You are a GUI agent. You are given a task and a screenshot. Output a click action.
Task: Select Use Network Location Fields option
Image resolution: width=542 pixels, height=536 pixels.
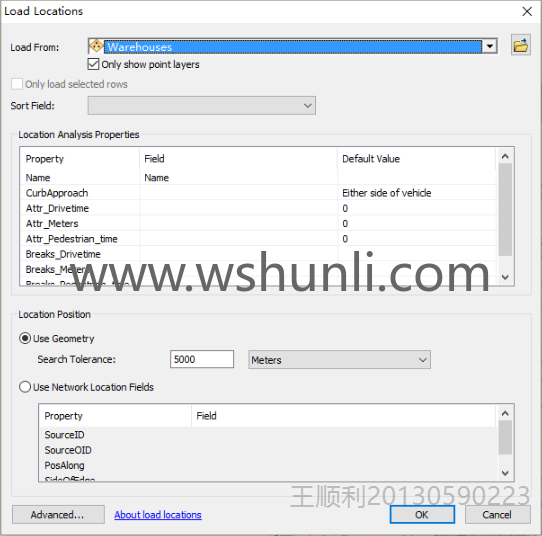[25, 387]
